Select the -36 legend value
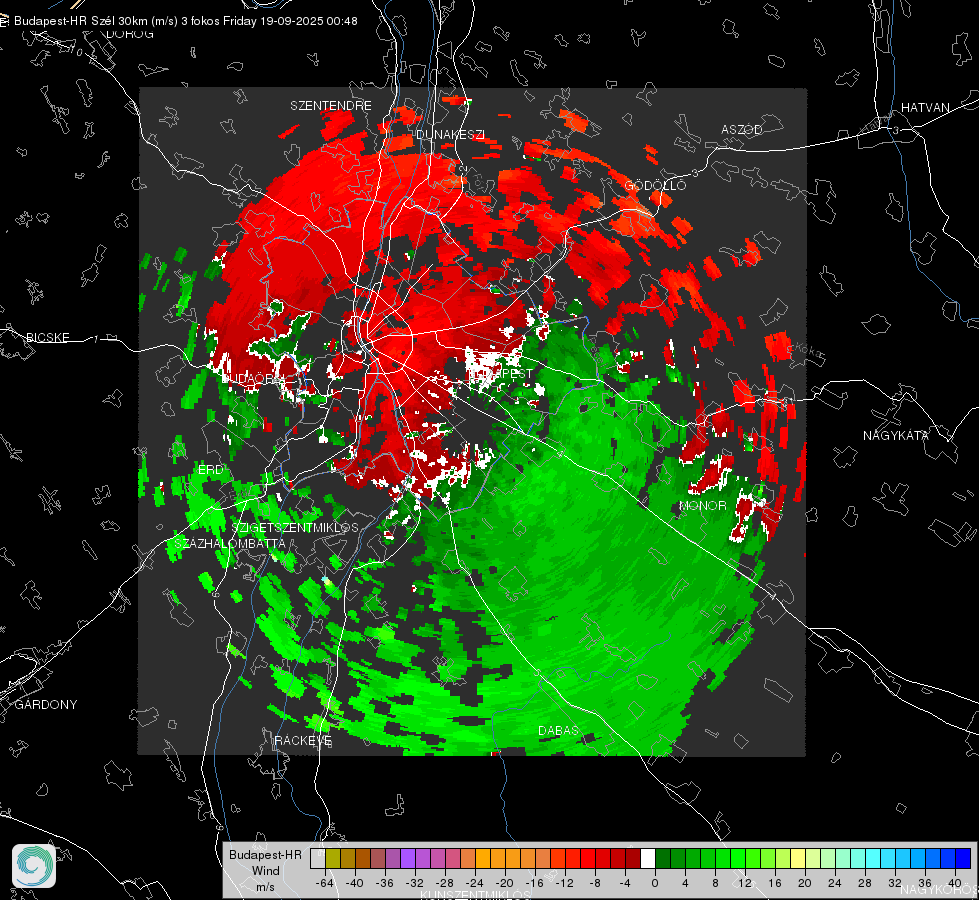979x900 pixels. point(385,883)
